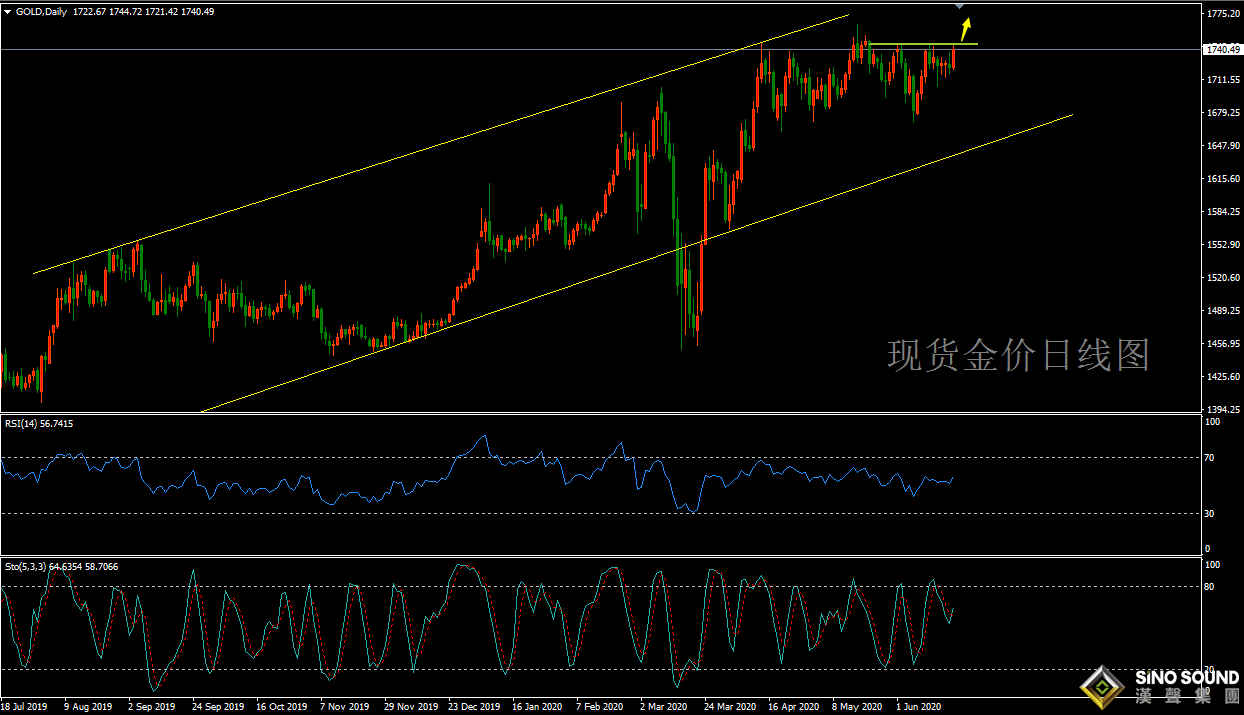
Task: Click date label 8 May 2020
Action: click(859, 706)
